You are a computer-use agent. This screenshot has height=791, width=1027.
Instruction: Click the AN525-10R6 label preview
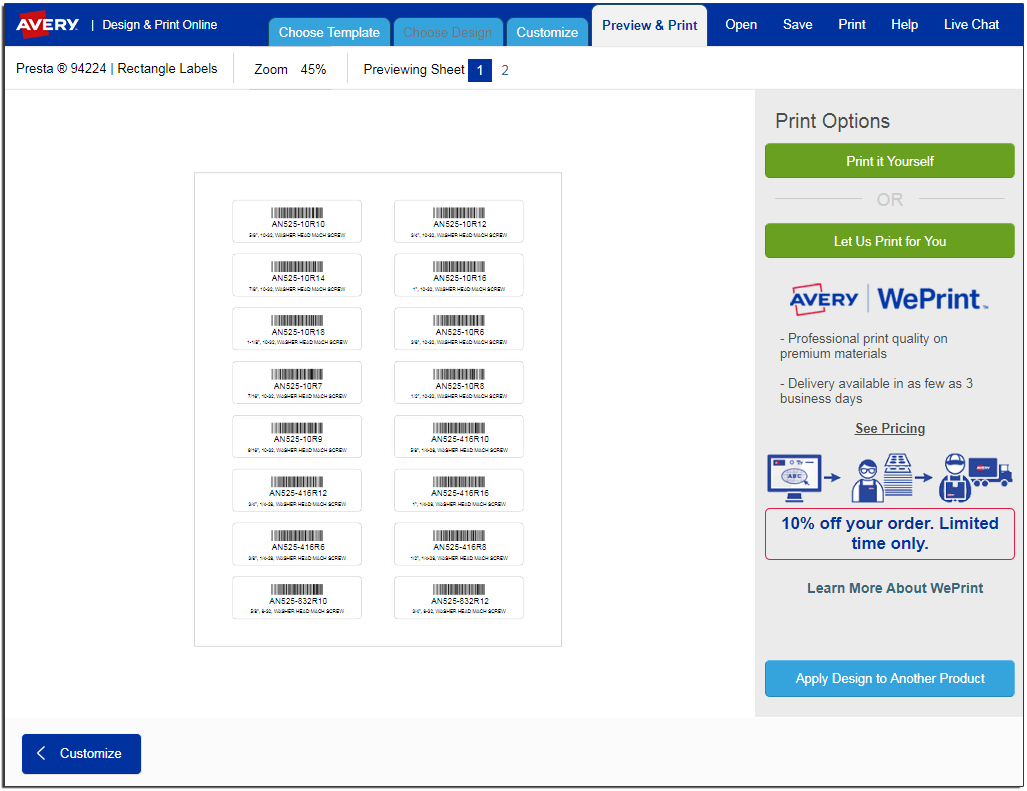click(458, 329)
